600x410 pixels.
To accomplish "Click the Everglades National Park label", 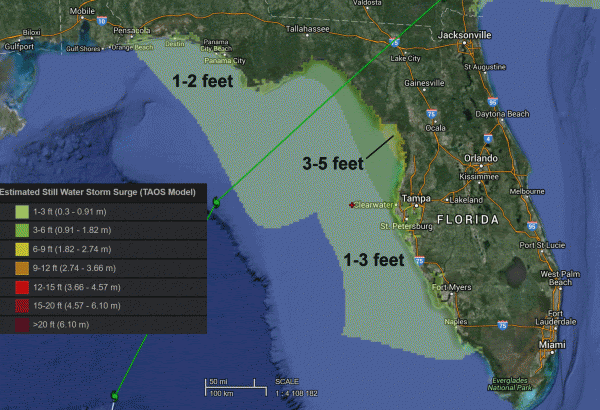I will (510, 384).
